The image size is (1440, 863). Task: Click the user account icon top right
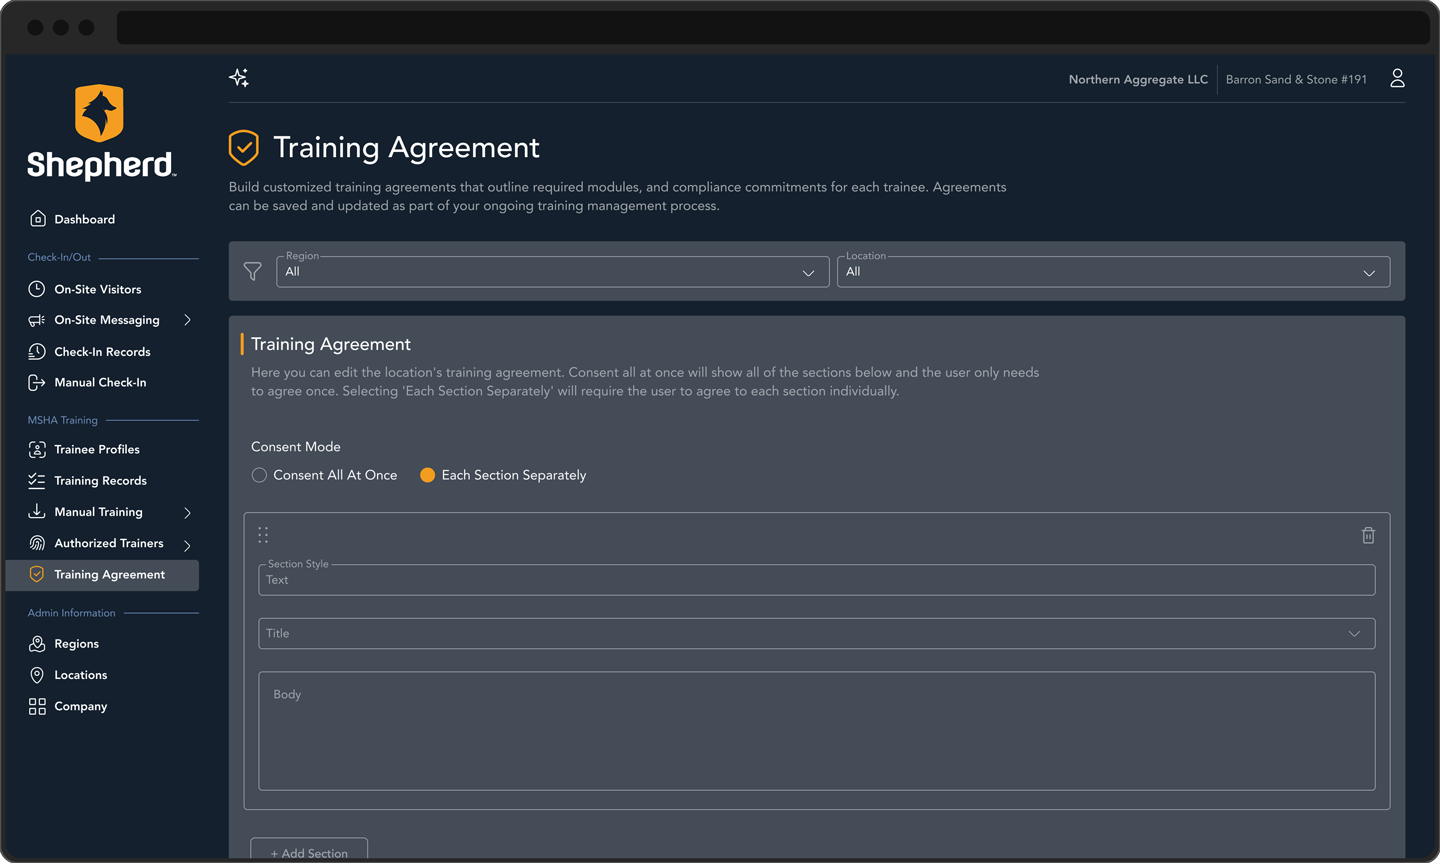1397,77
